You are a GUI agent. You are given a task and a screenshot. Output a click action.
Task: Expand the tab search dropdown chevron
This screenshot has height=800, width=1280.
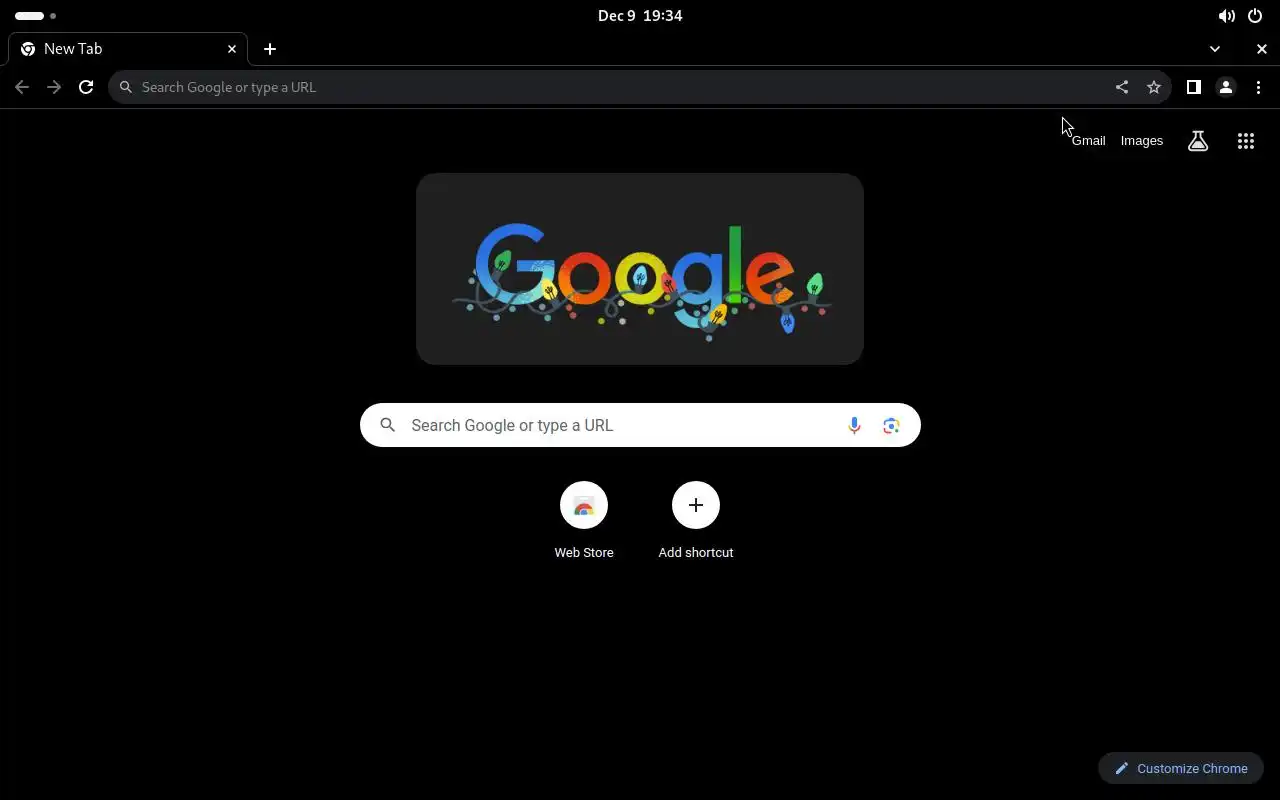tap(1215, 49)
